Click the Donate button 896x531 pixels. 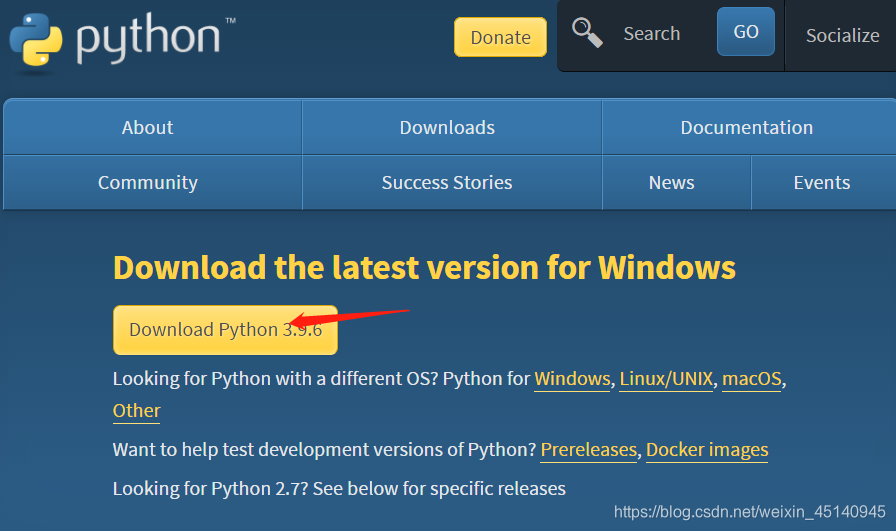(x=501, y=37)
